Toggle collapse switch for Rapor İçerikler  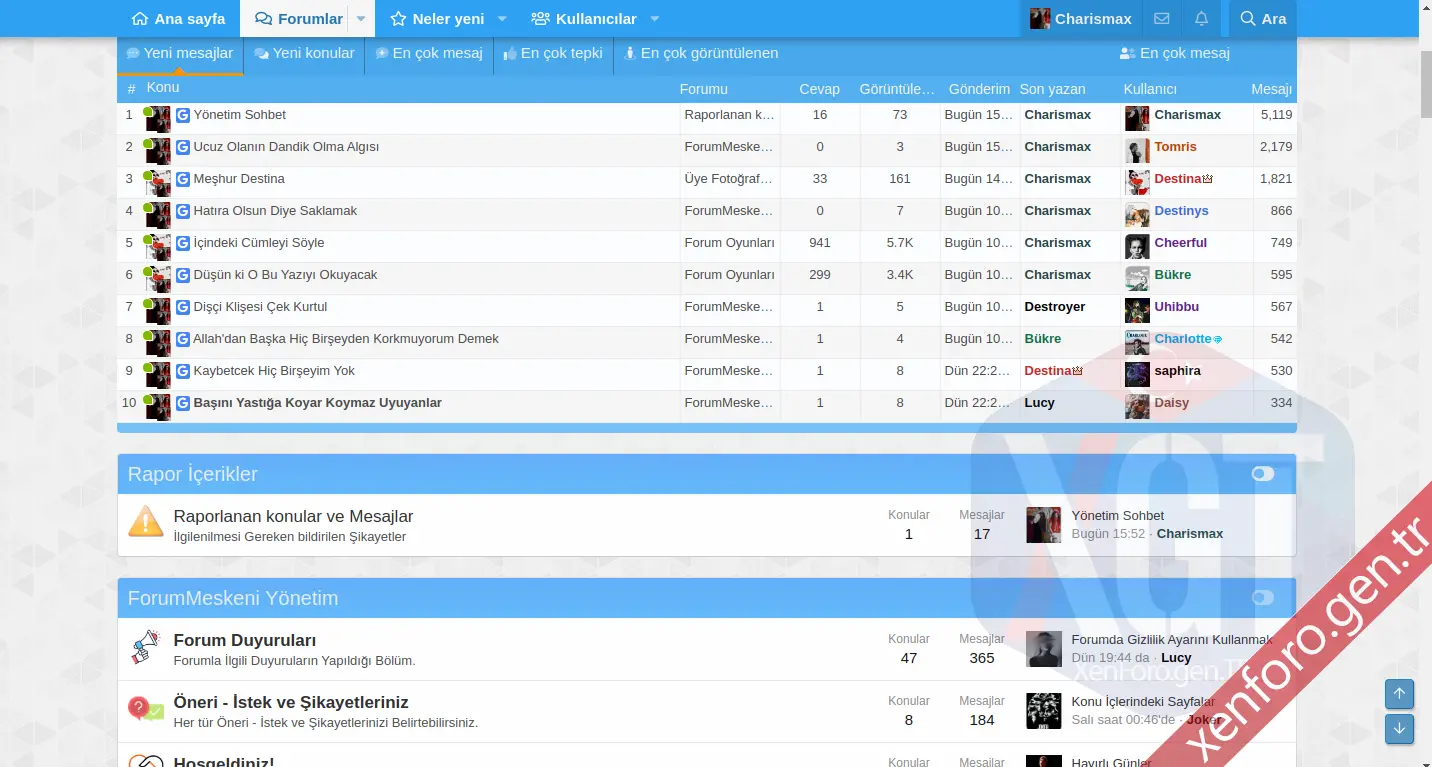[1263, 474]
